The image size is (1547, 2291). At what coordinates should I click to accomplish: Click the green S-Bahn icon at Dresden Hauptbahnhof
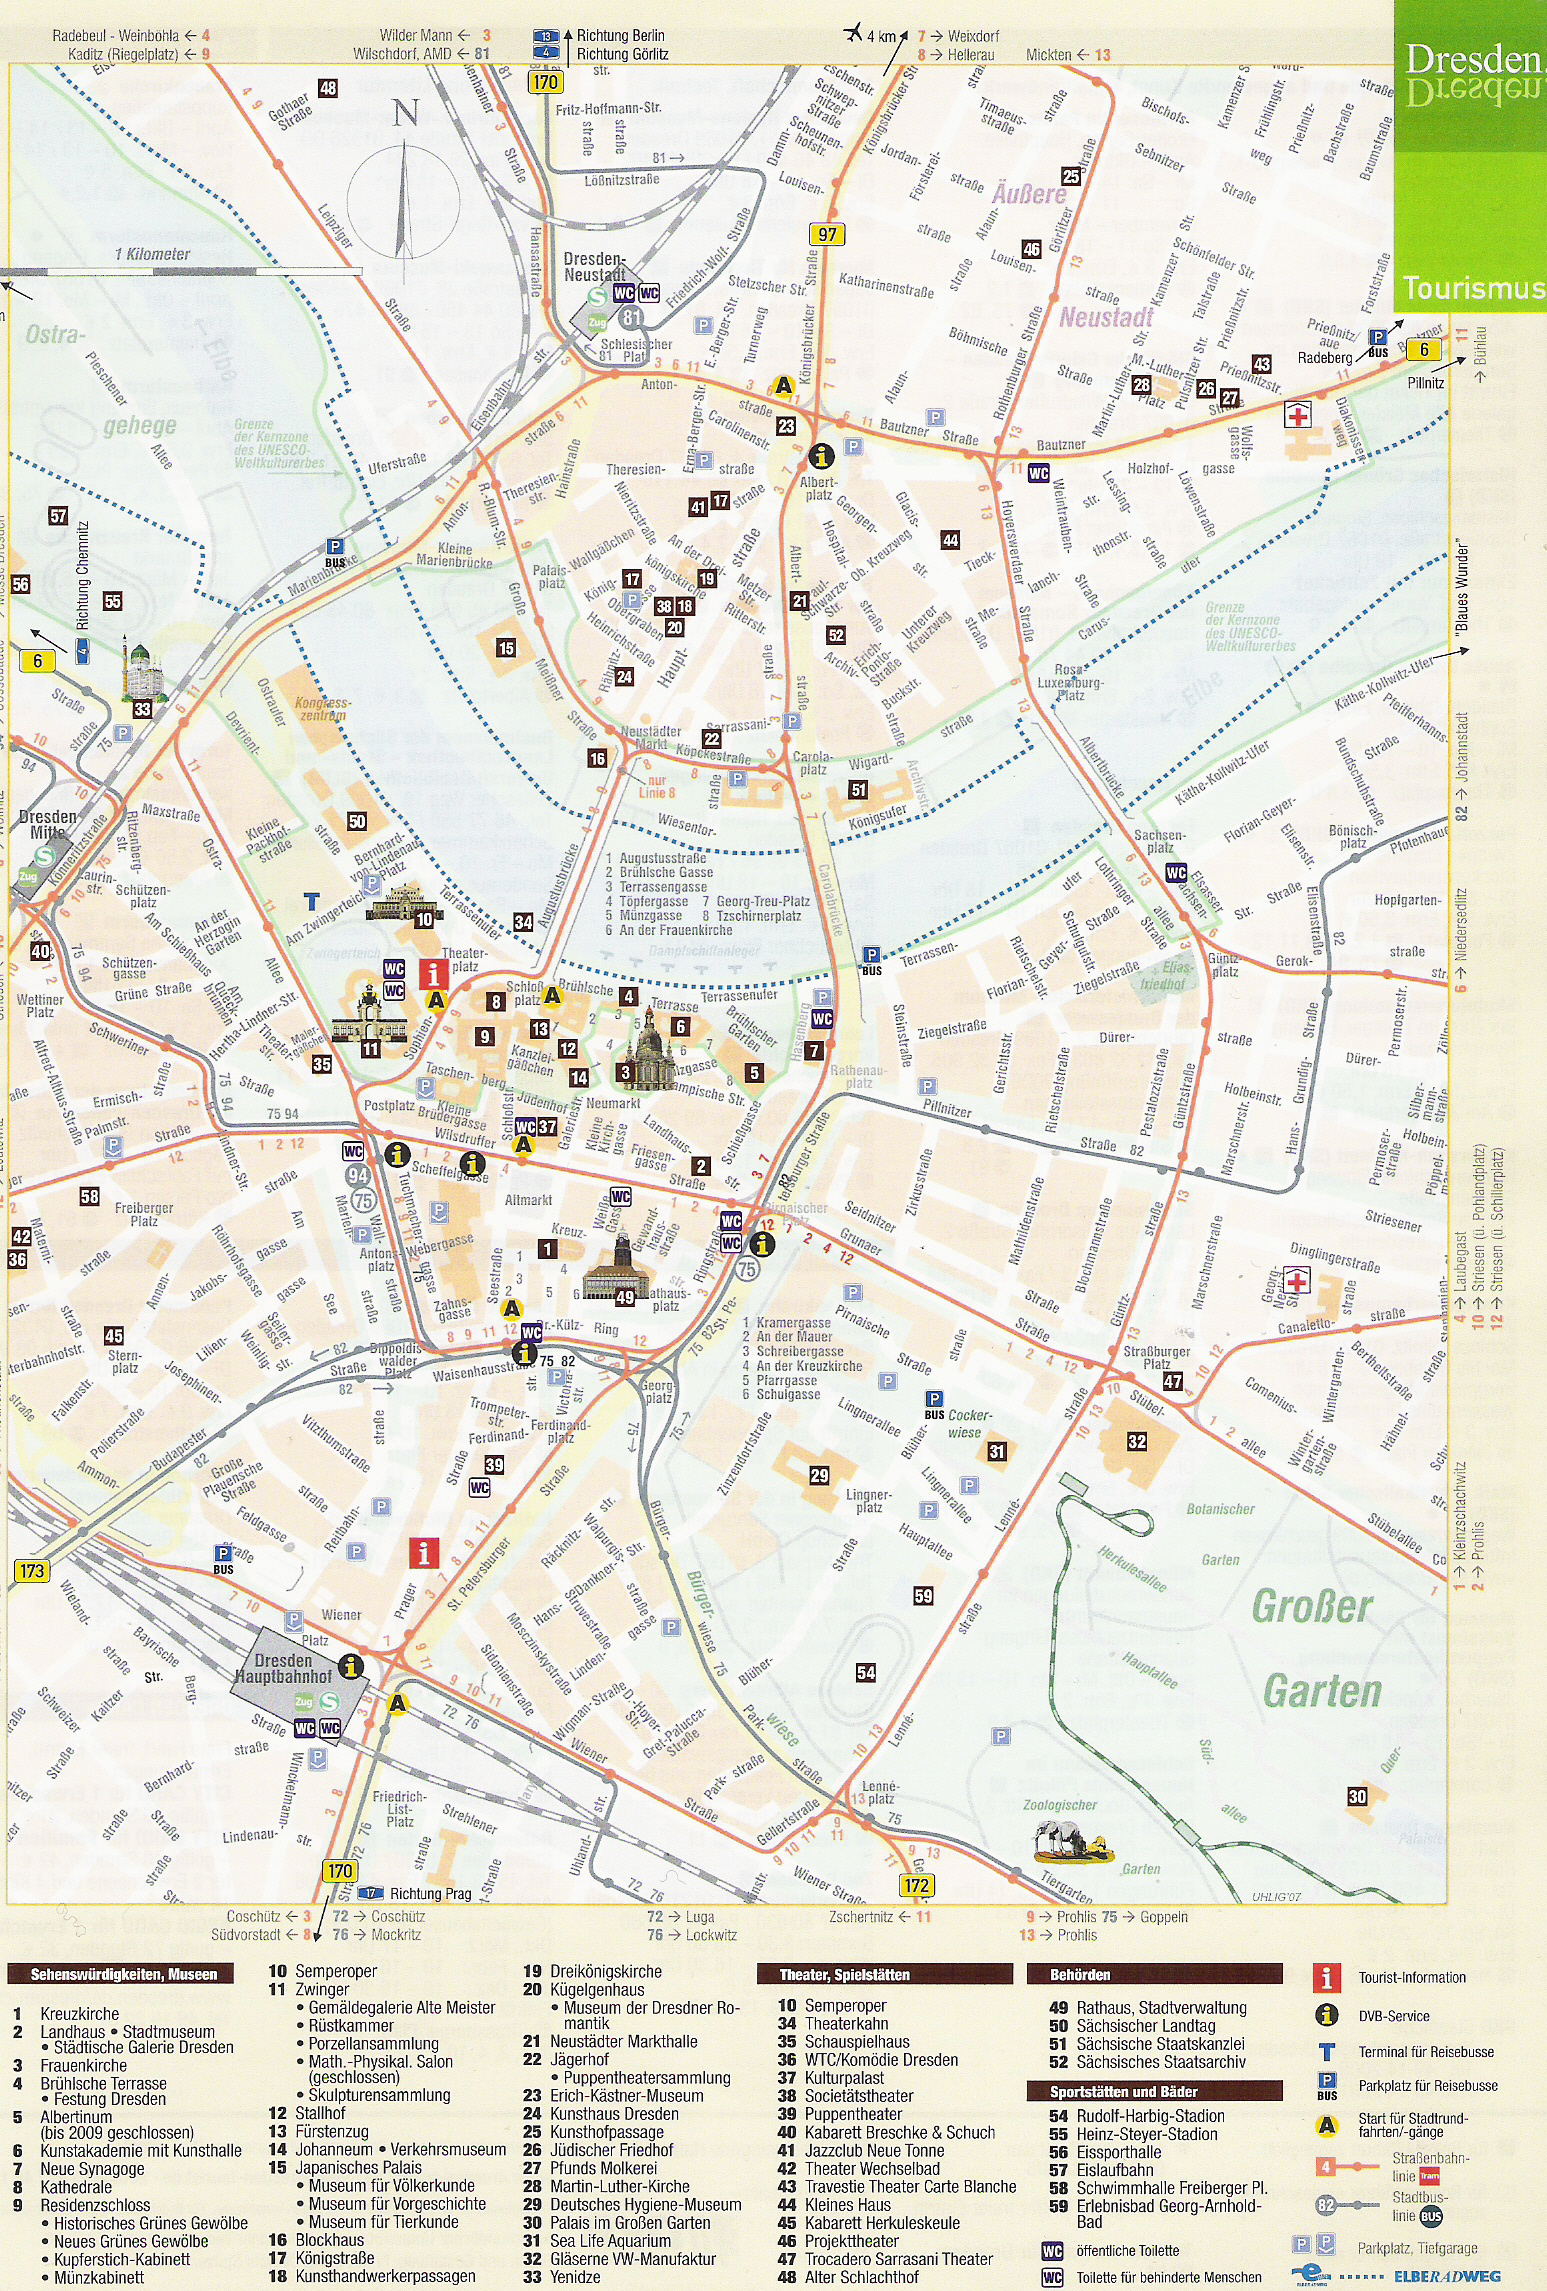(x=328, y=1701)
